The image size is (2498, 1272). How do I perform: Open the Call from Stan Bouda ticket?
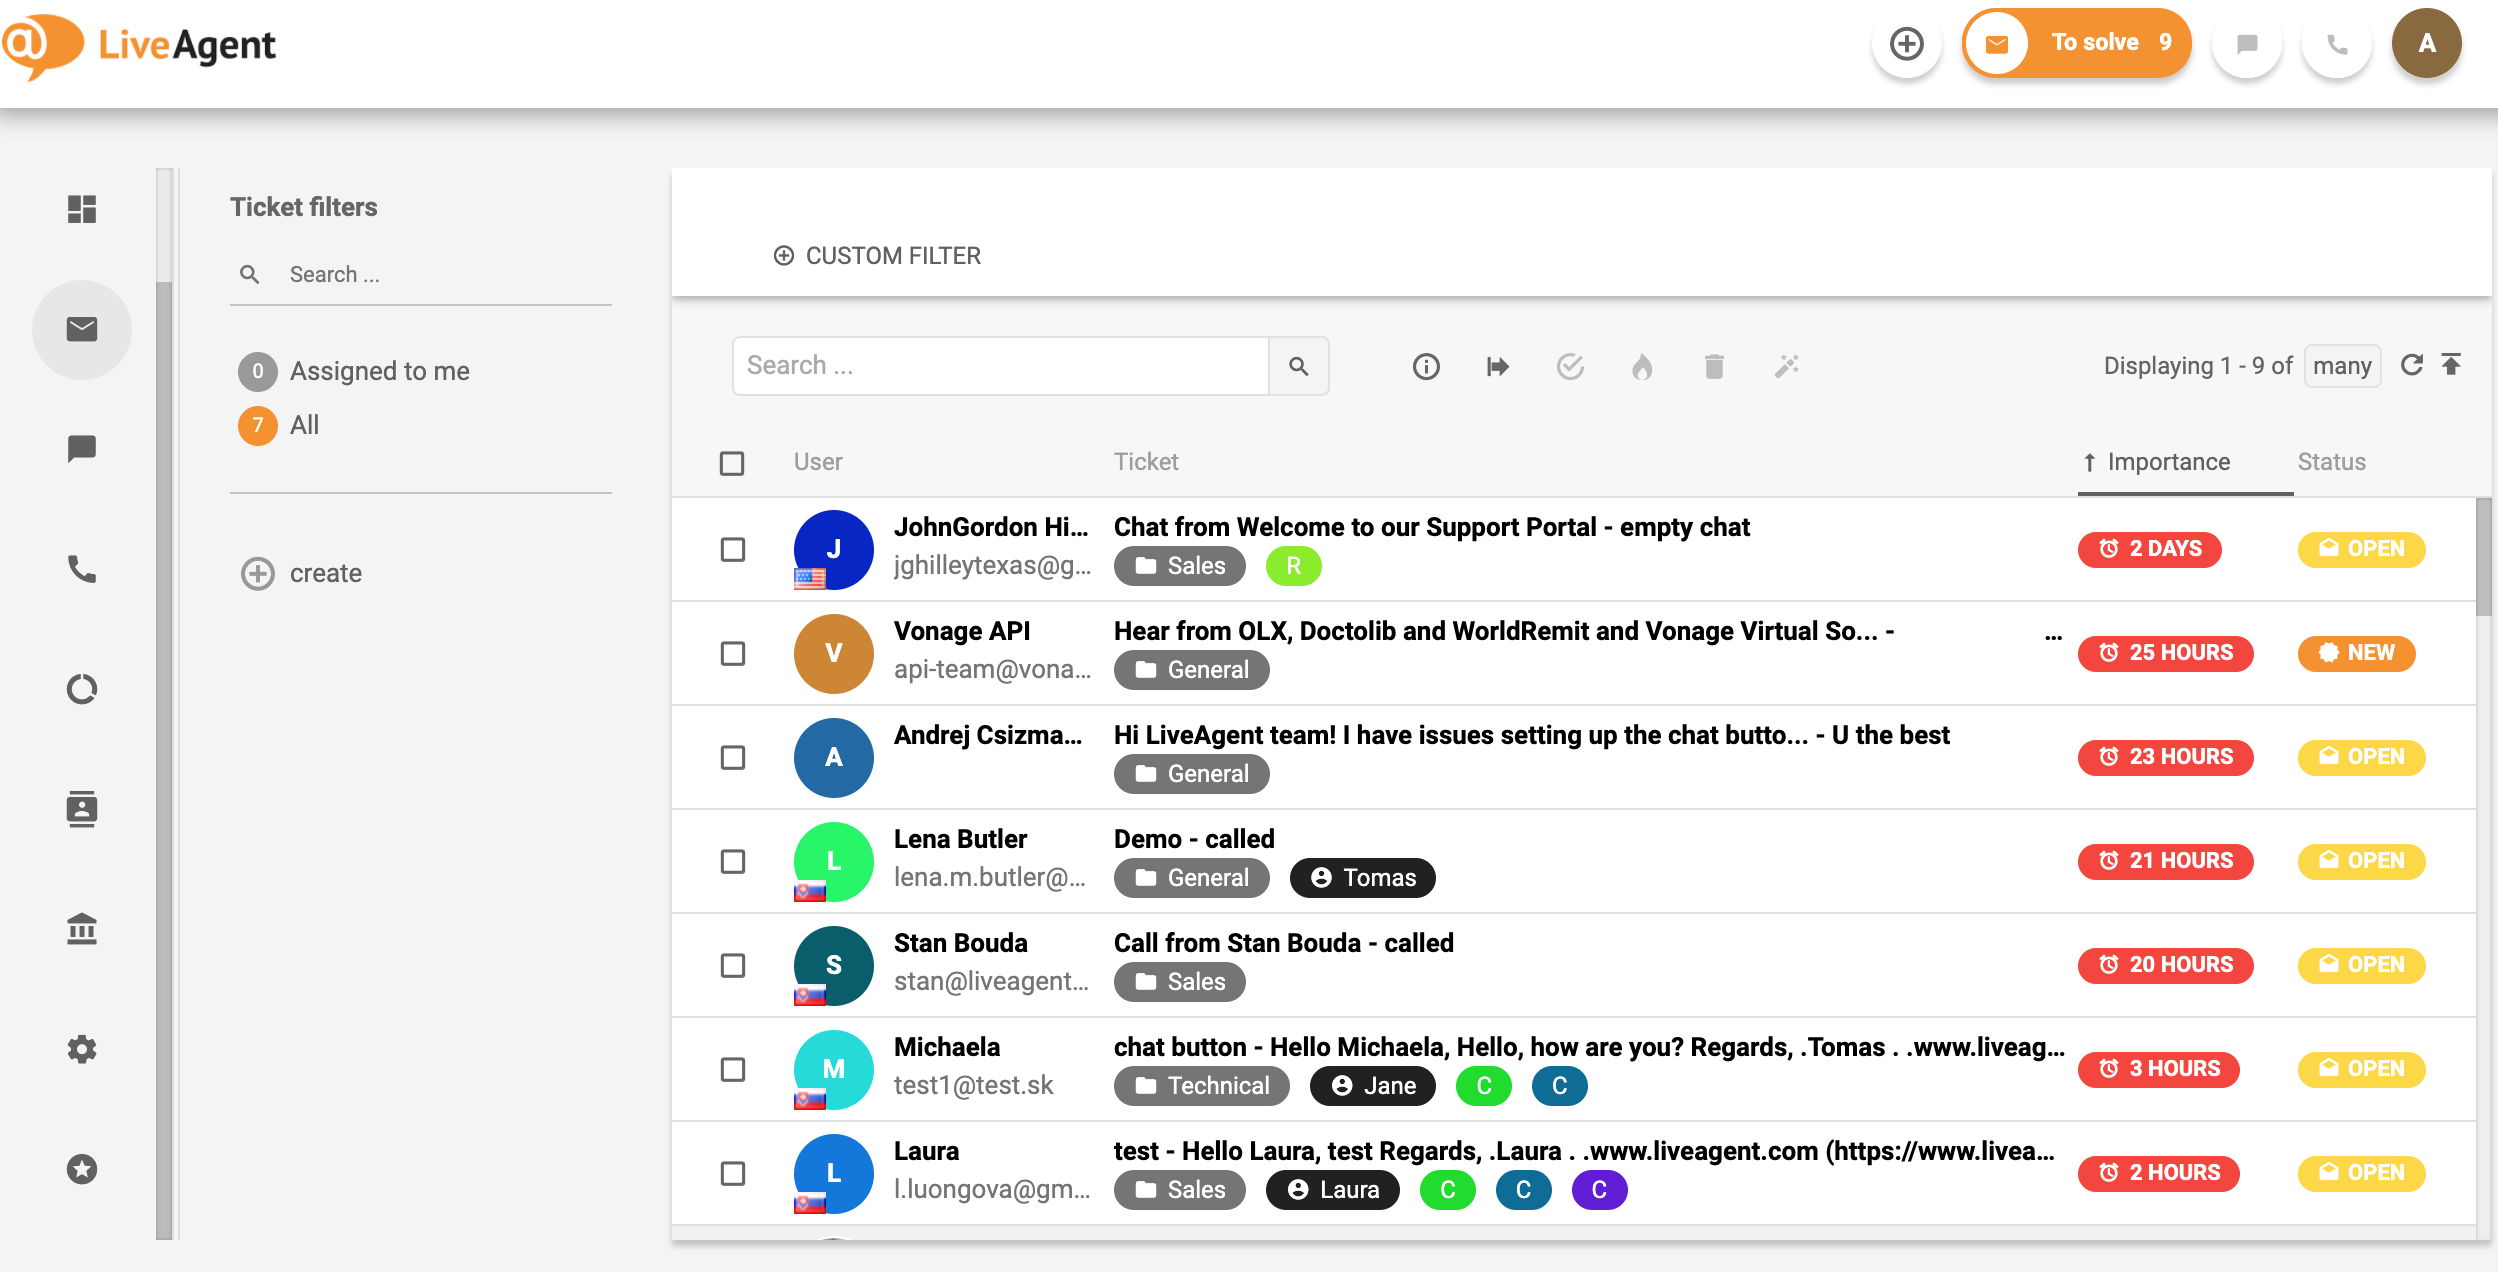click(1284, 943)
